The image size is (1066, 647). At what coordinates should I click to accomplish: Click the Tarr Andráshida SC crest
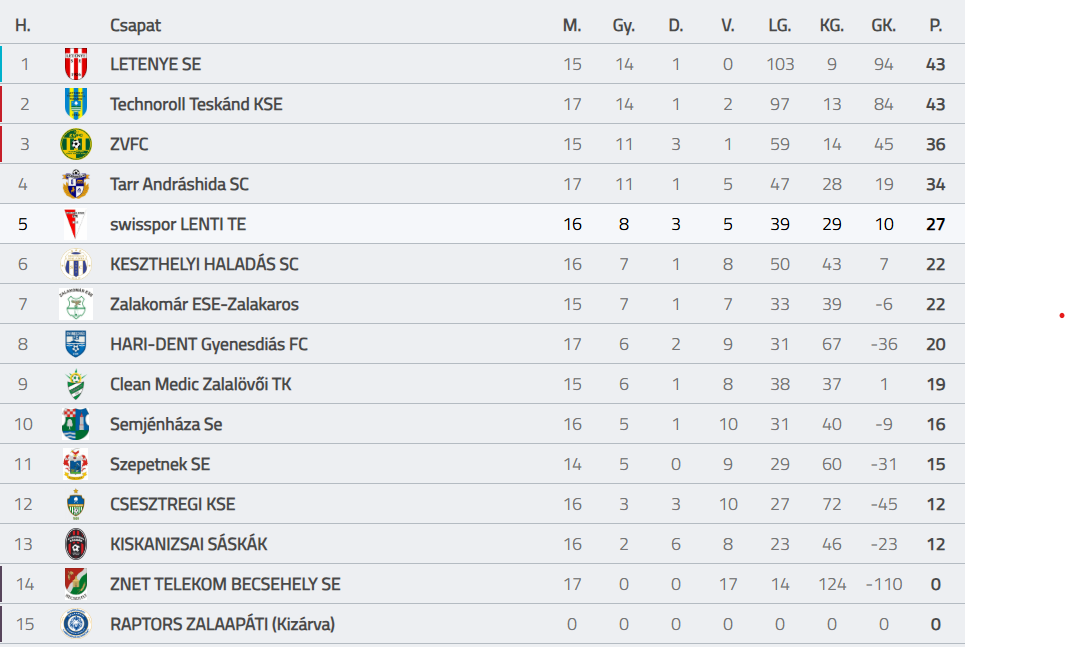tap(76, 184)
